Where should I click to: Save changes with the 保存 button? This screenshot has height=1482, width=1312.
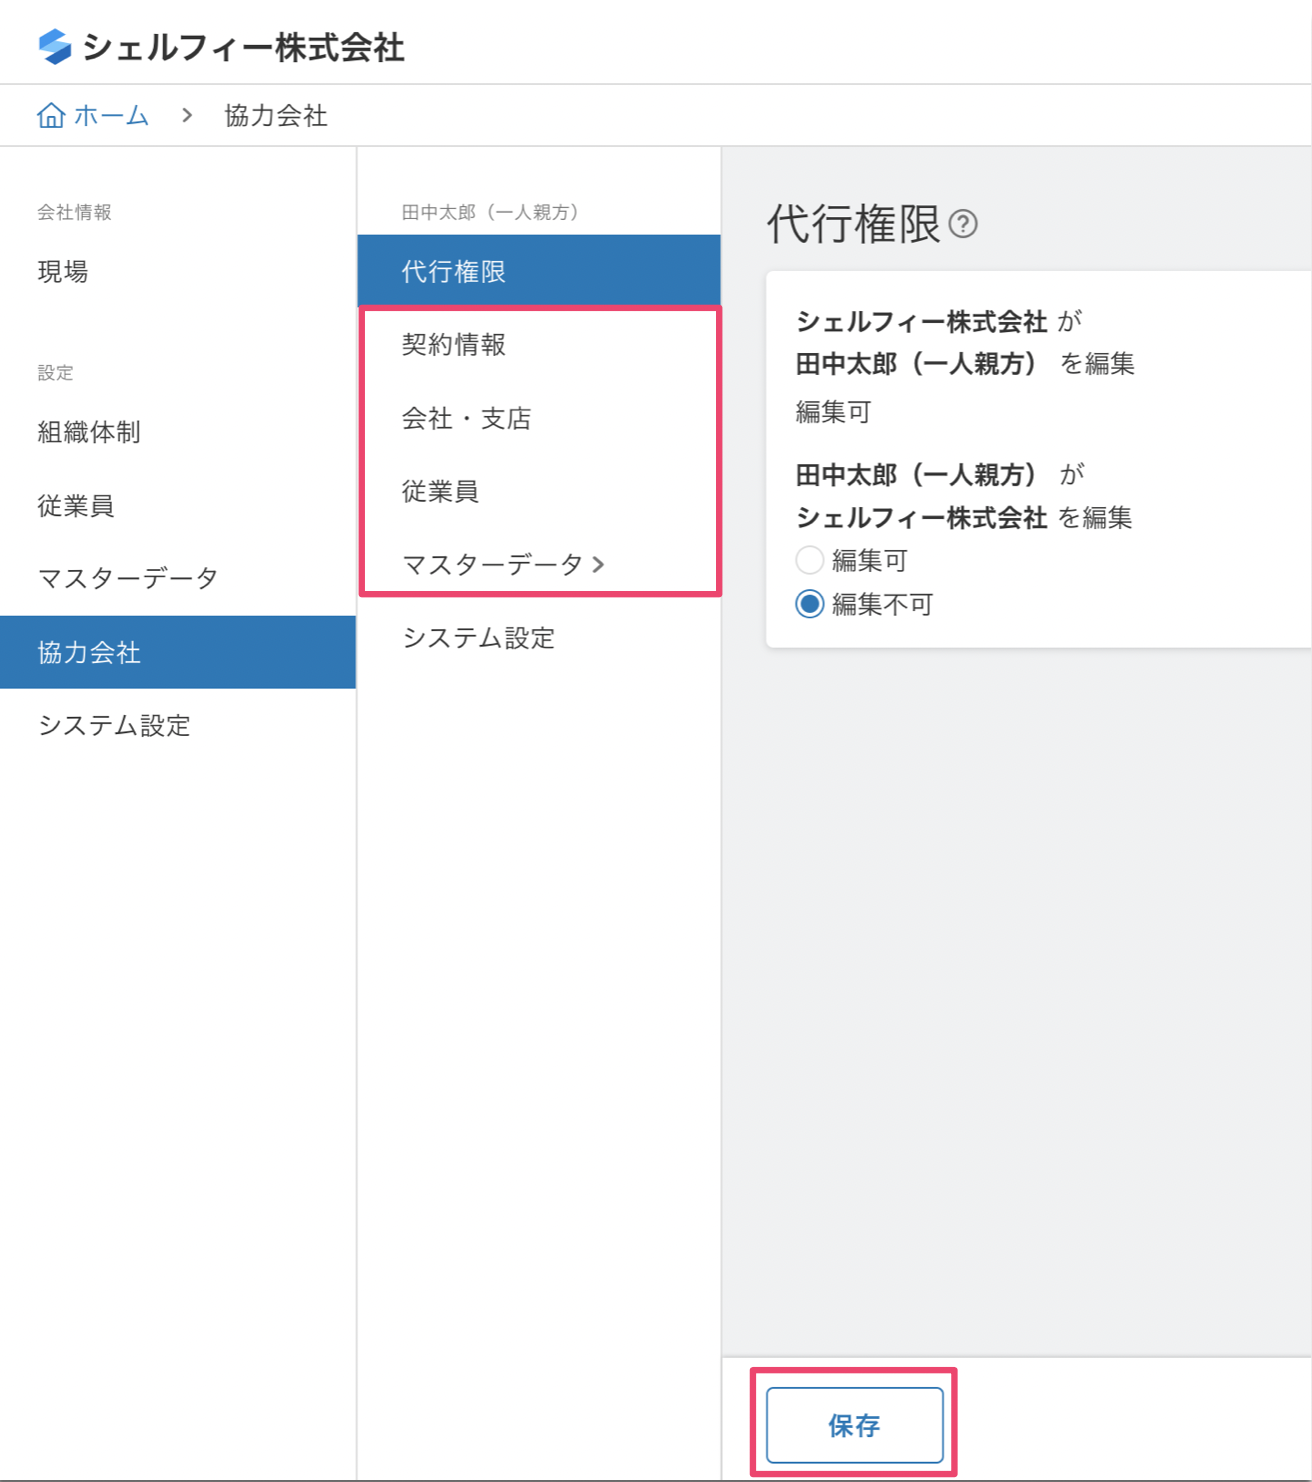[x=854, y=1425]
